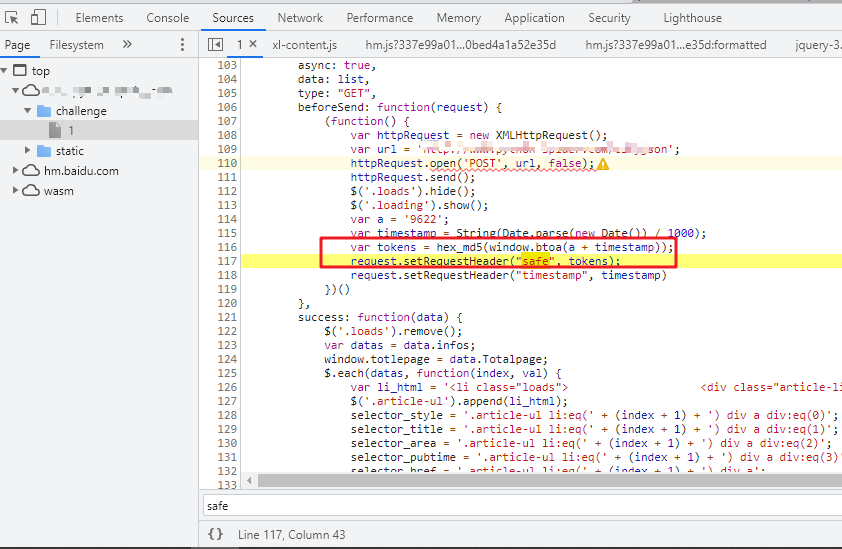Hide the navigator sidebar toggle icon
Viewport: 842px width, 549px height.
[215, 45]
